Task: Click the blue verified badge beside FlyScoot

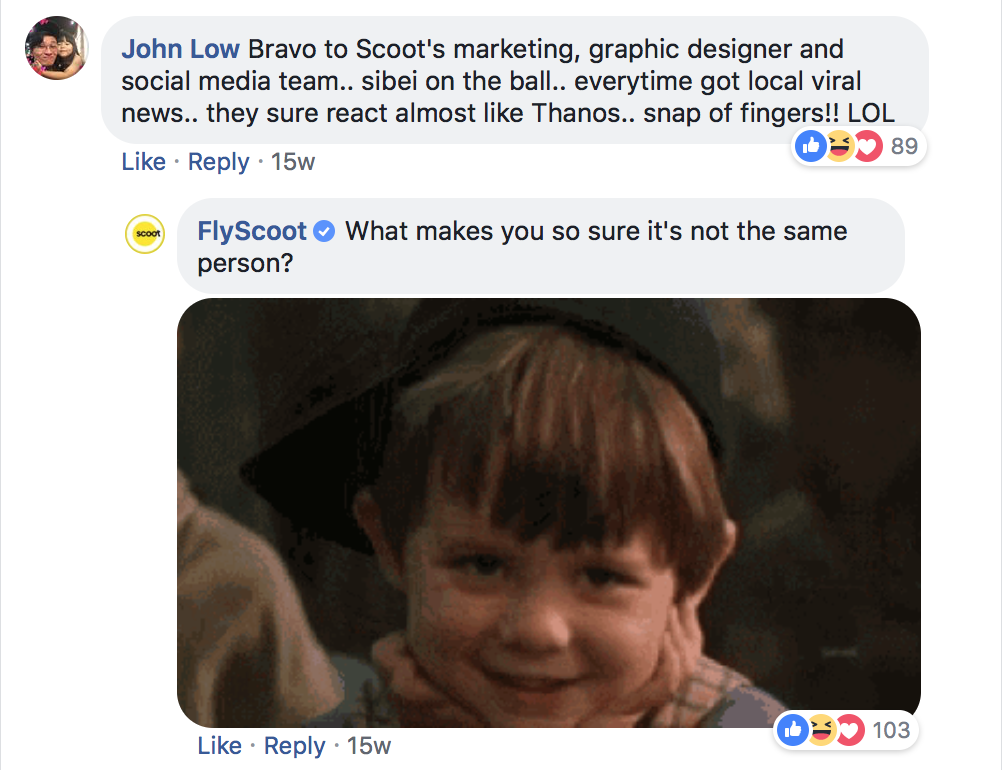Action: (324, 232)
